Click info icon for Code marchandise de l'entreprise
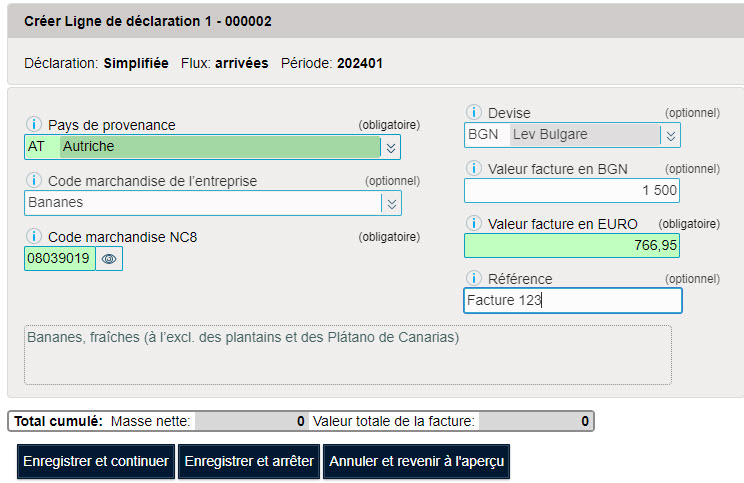The height and width of the screenshot is (483, 744). point(33,180)
